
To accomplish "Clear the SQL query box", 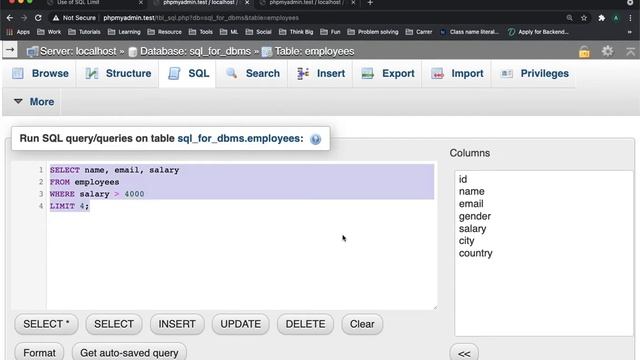I will (x=362, y=324).
